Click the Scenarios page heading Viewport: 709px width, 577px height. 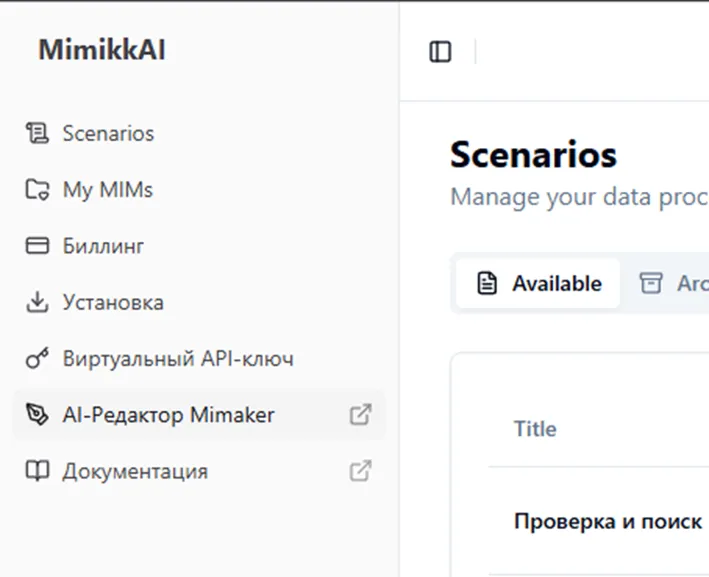pyautogui.click(x=533, y=155)
